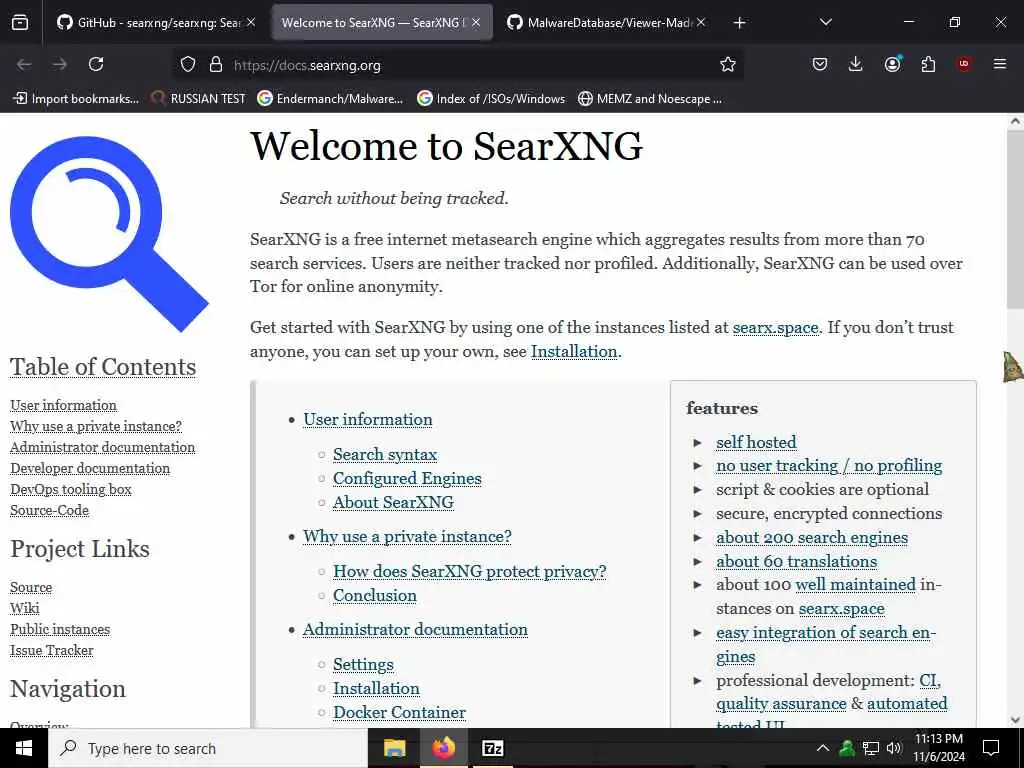Open tracking protection shield icon
Screen dimensions: 1024x768
coord(188,65)
